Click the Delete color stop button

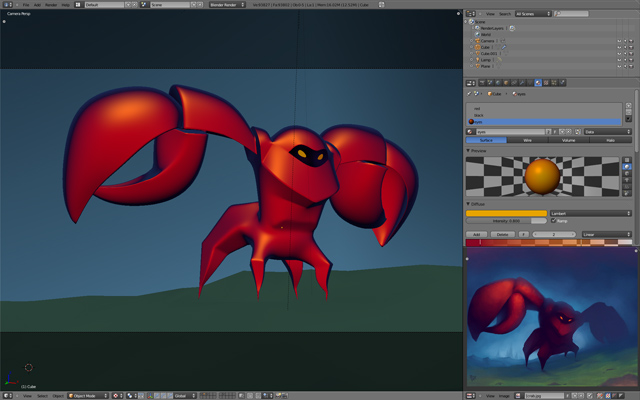[503, 234]
